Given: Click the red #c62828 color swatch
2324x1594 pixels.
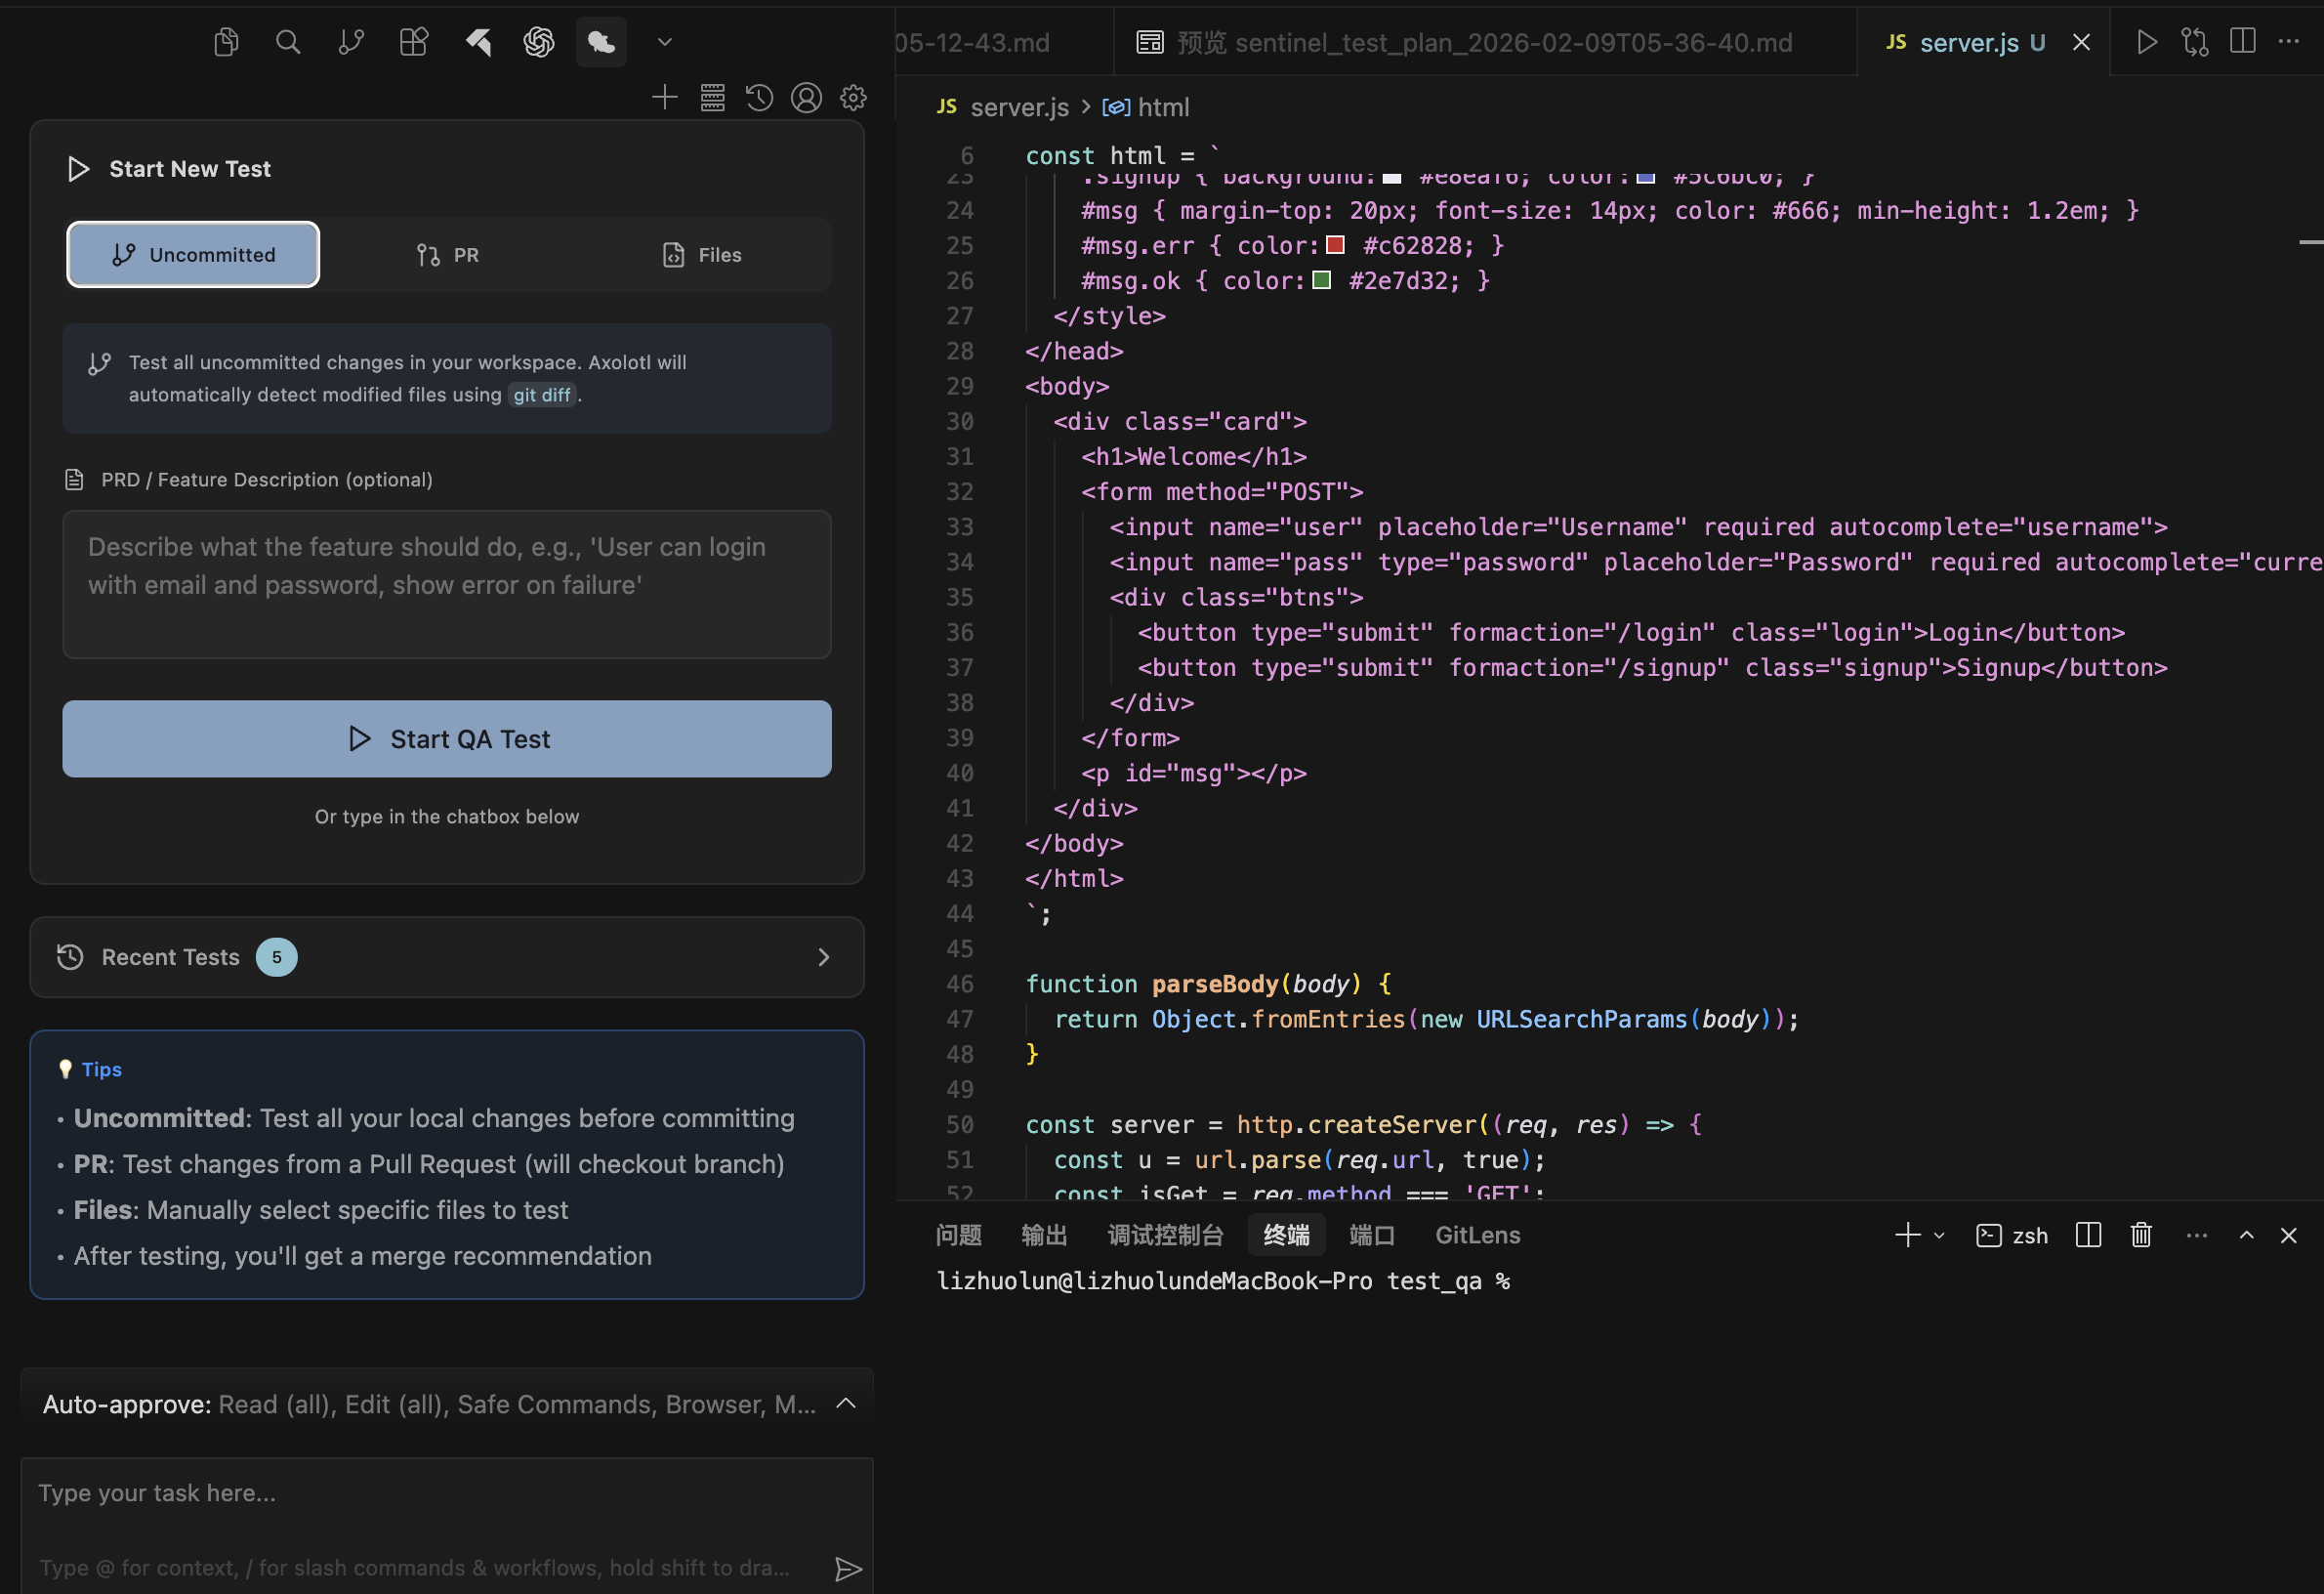Looking at the screenshot, I should 1335,245.
